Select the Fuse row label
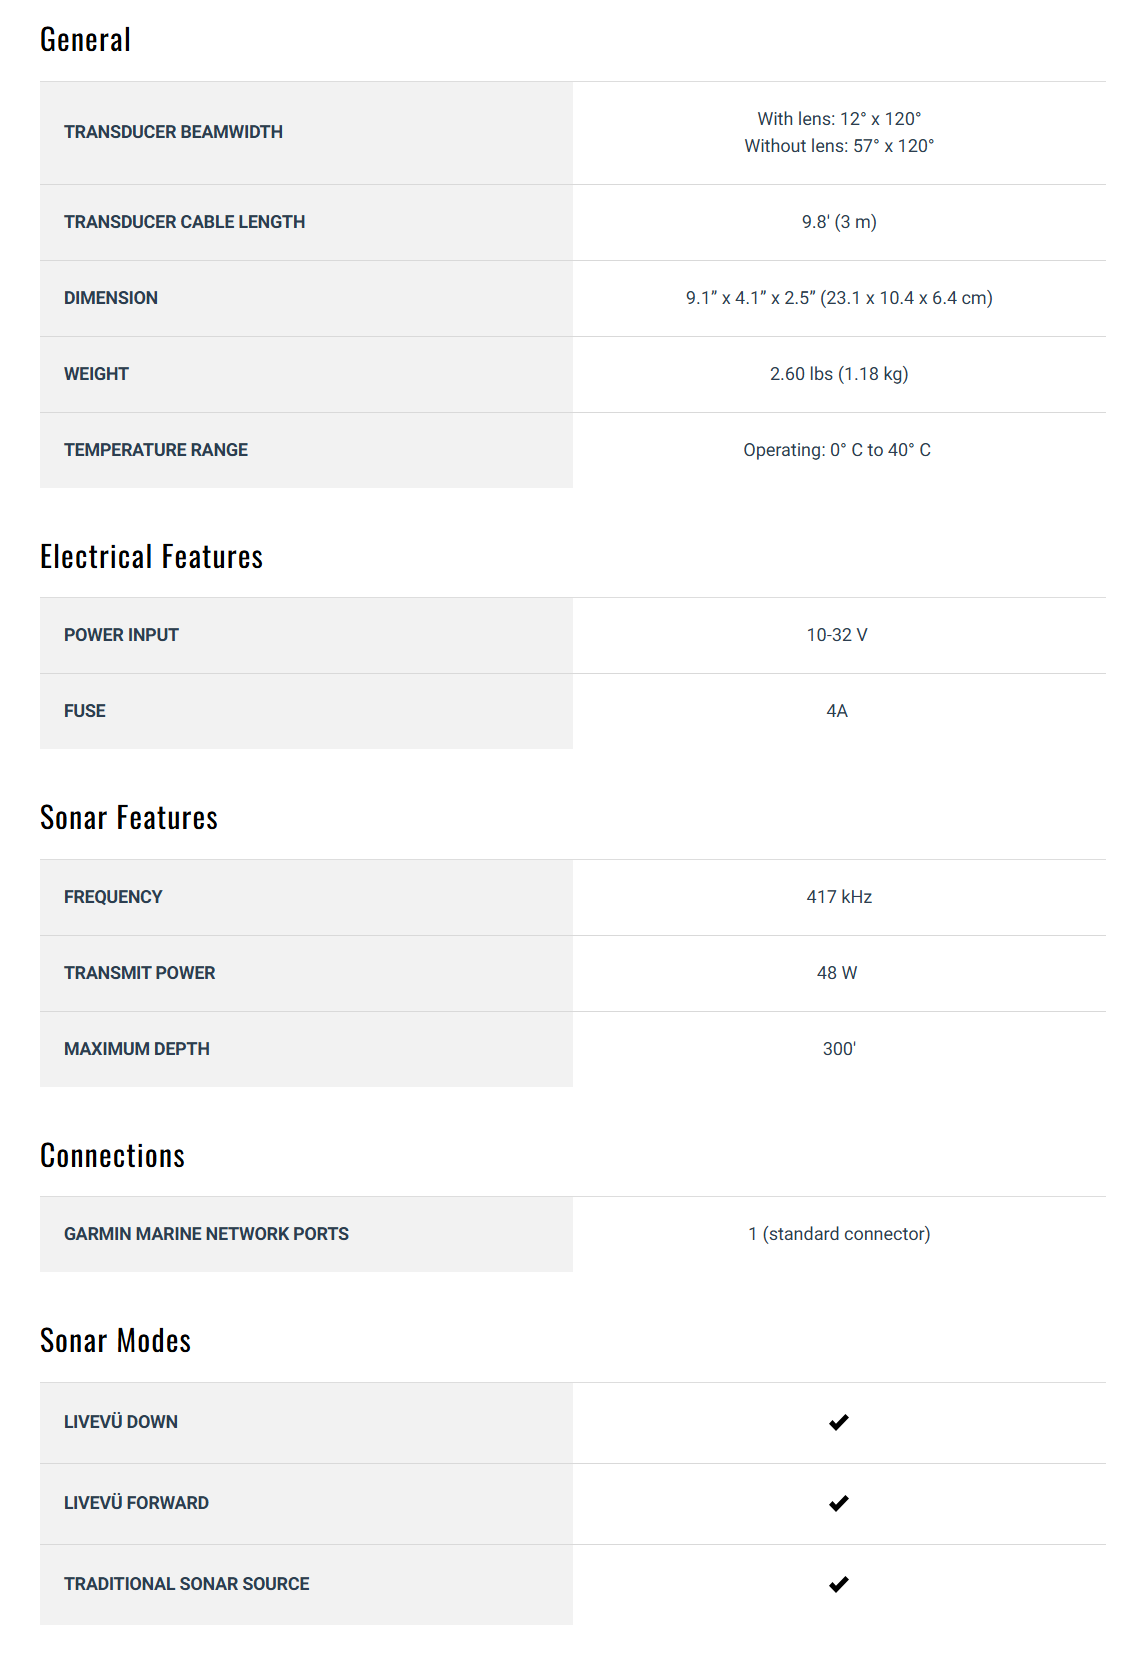1143x1653 pixels. click(x=85, y=711)
